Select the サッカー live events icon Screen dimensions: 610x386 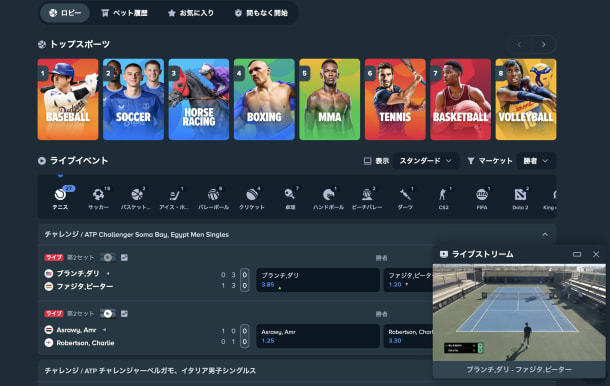98,198
